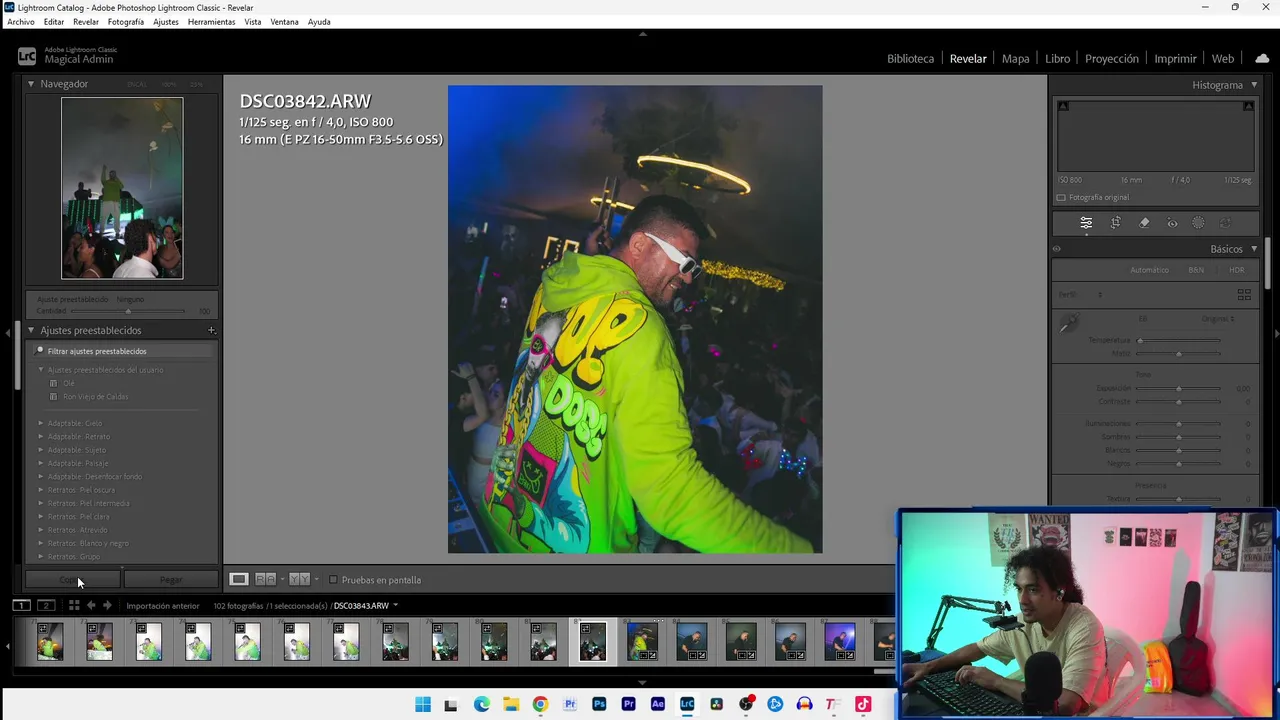The height and width of the screenshot is (720, 1280).
Task: Hide filmstrip with bottom edge arrow
Action: (642, 683)
